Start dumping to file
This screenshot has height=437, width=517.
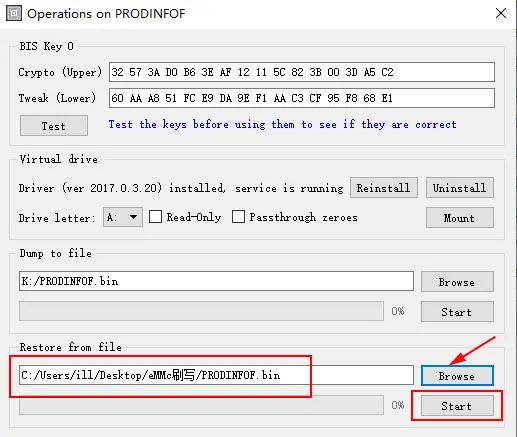click(457, 312)
